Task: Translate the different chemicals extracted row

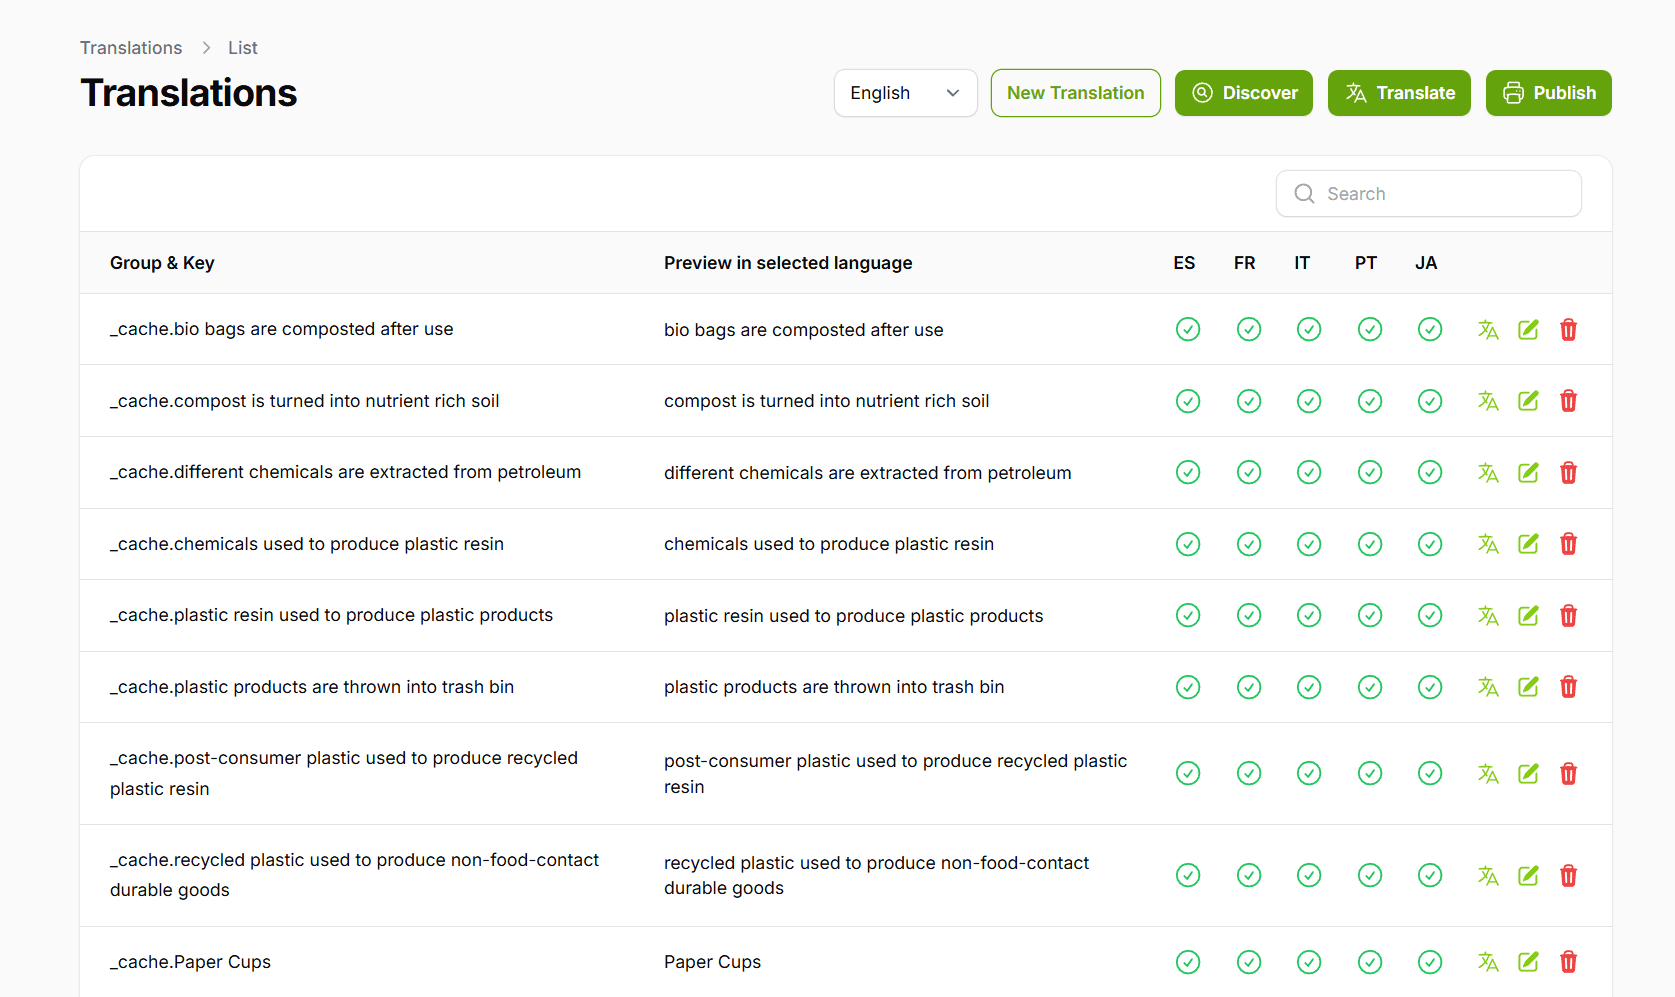Action: [1488, 472]
